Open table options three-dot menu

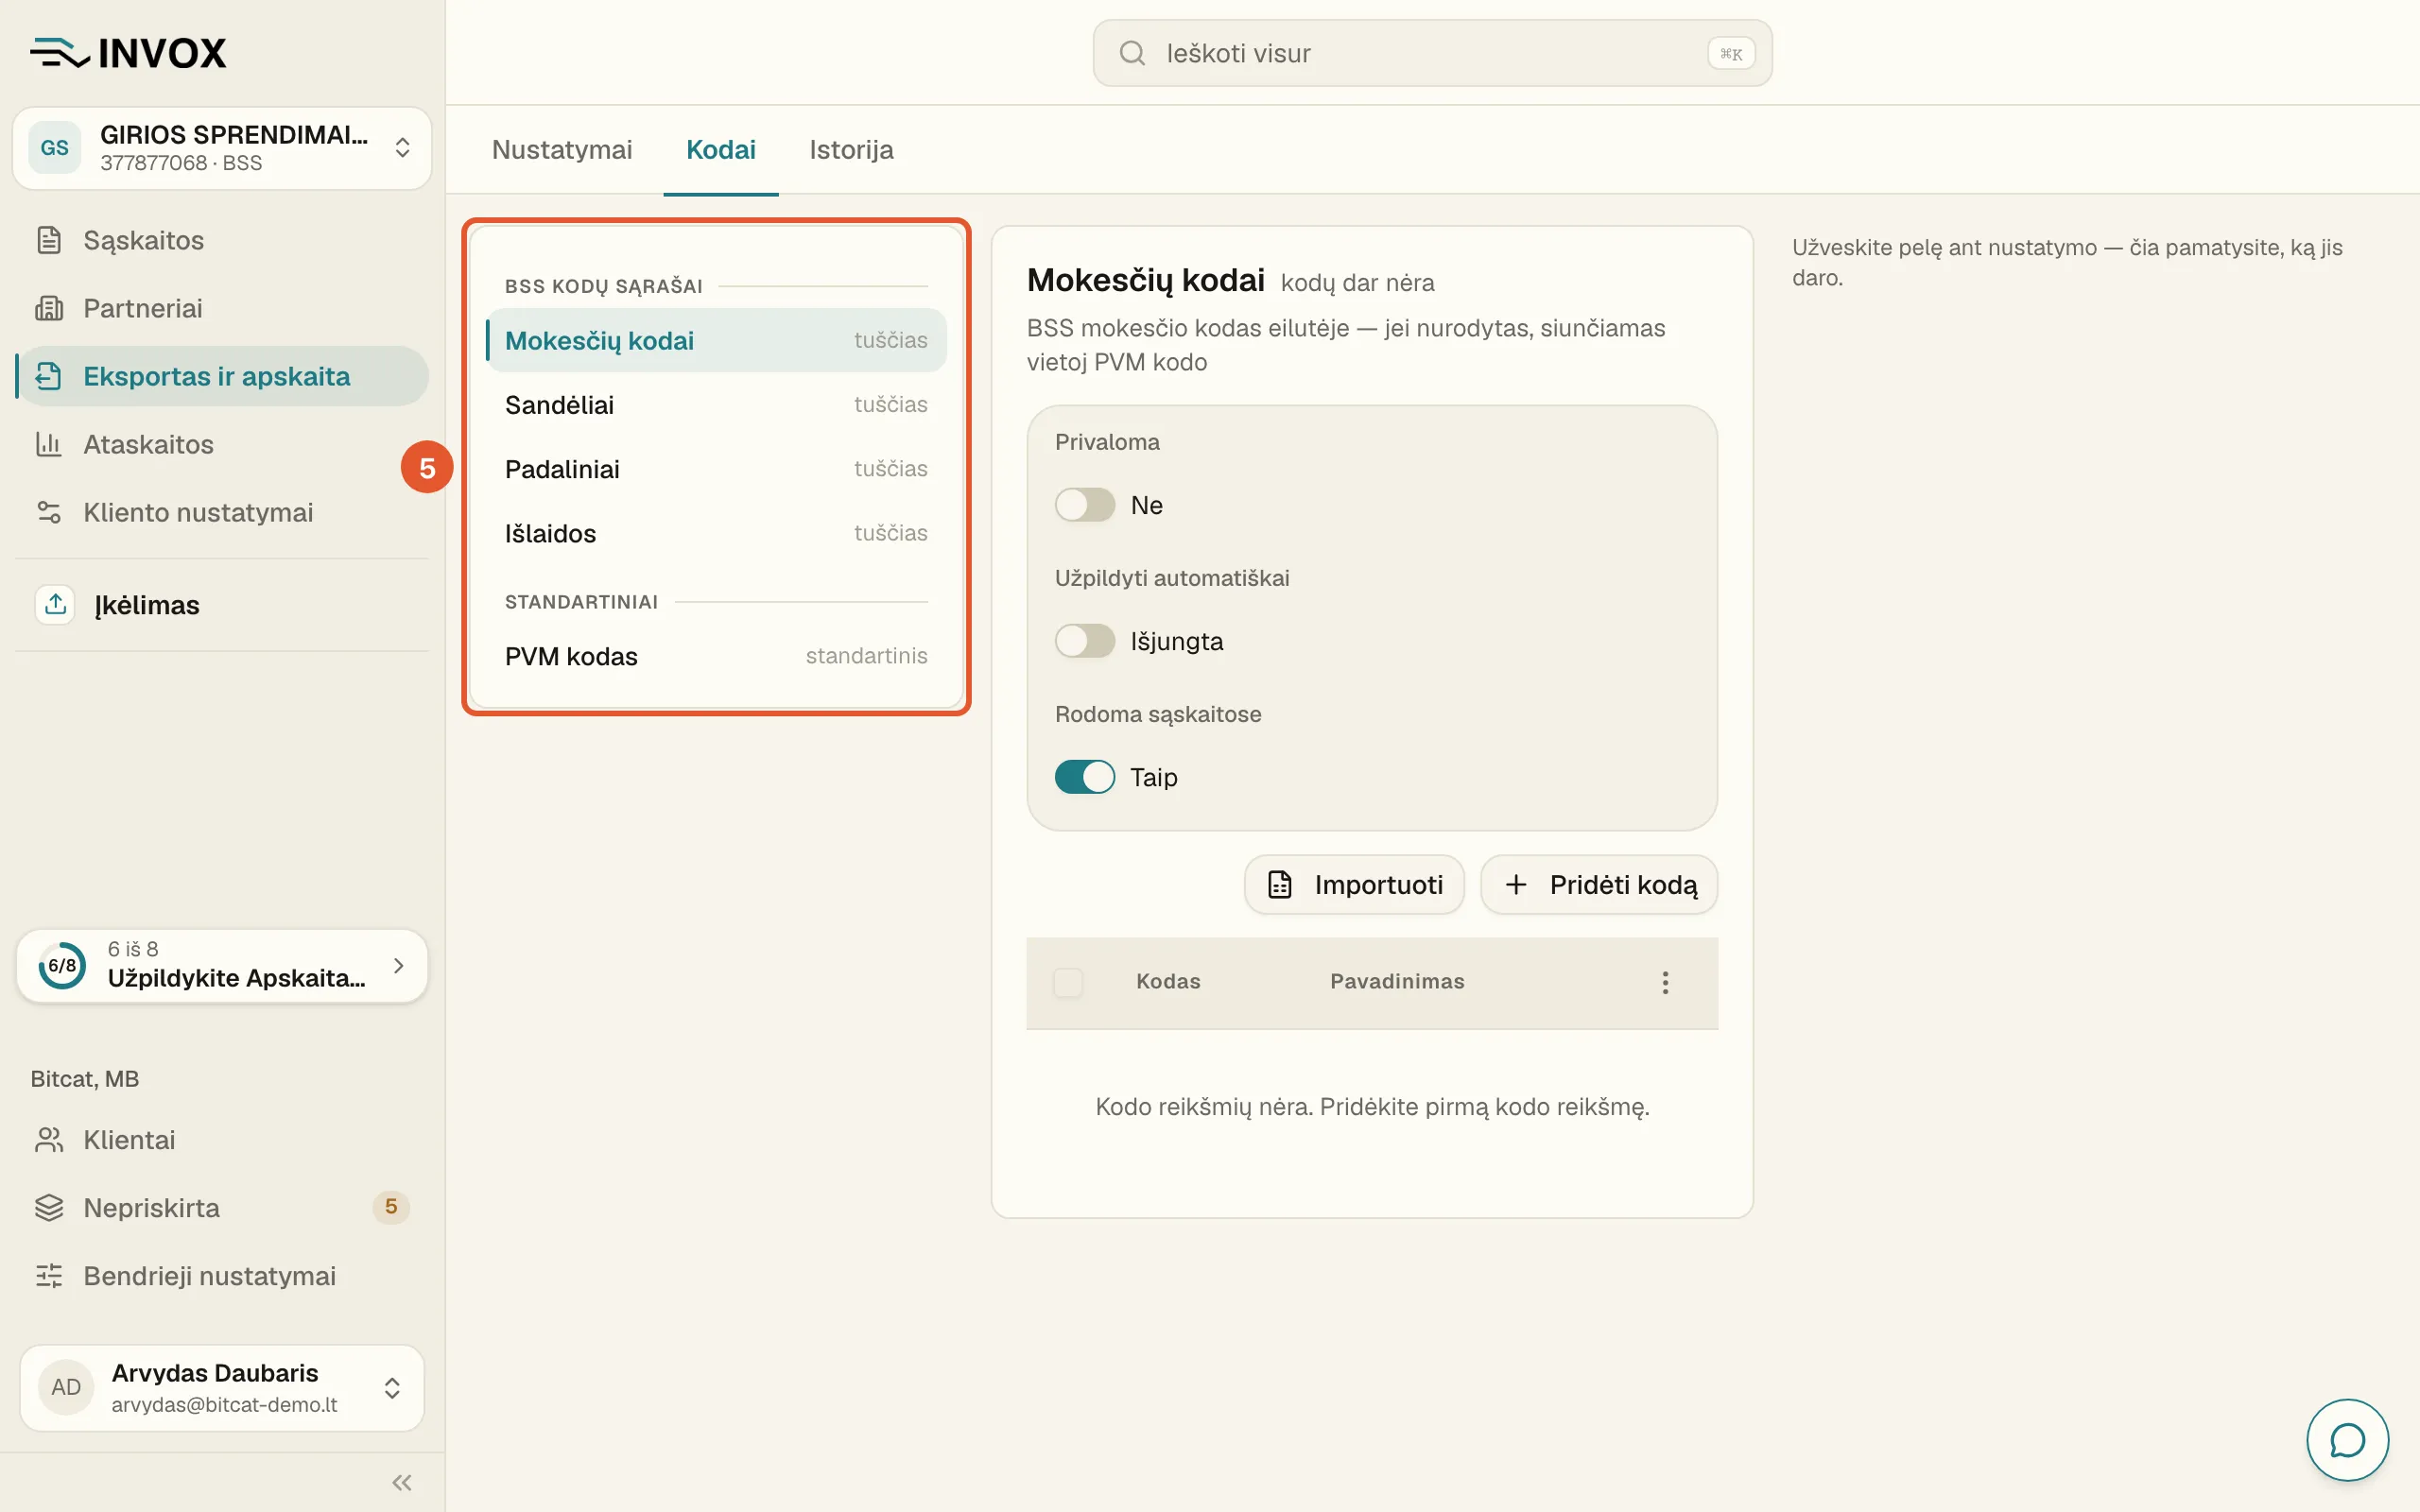[x=1665, y=982]
